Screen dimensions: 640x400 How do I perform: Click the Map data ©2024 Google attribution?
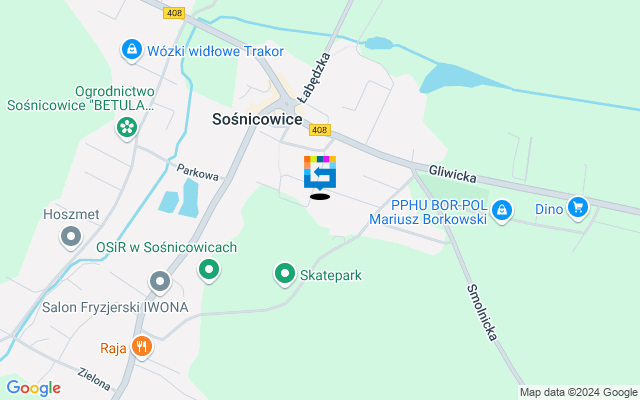pyautogui.click(x=578, y=393)
